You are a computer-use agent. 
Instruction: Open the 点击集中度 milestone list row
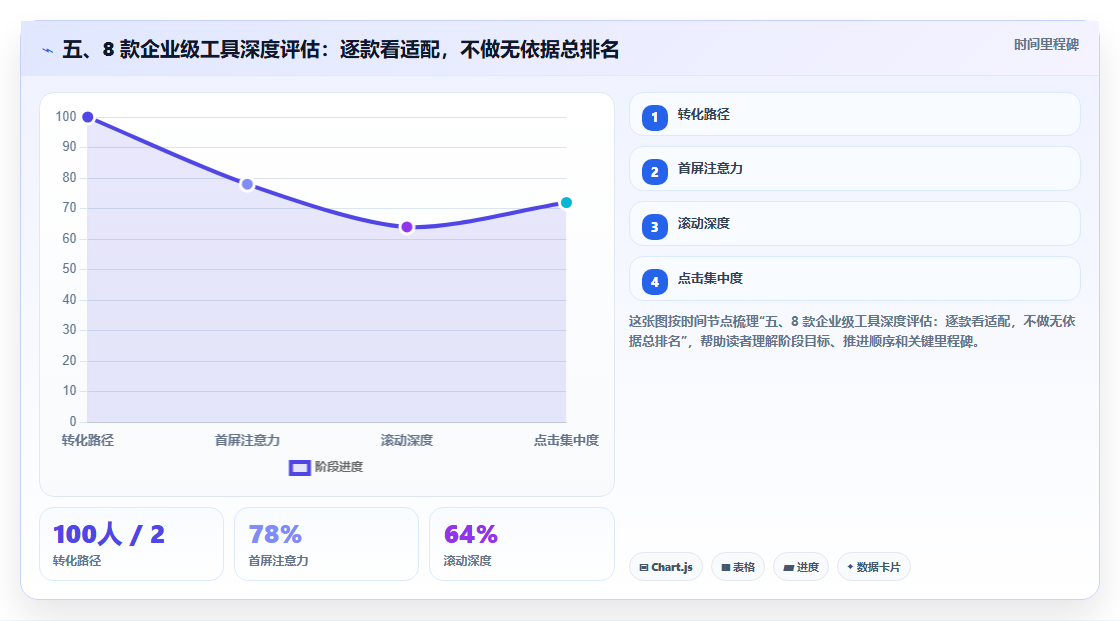854,279
